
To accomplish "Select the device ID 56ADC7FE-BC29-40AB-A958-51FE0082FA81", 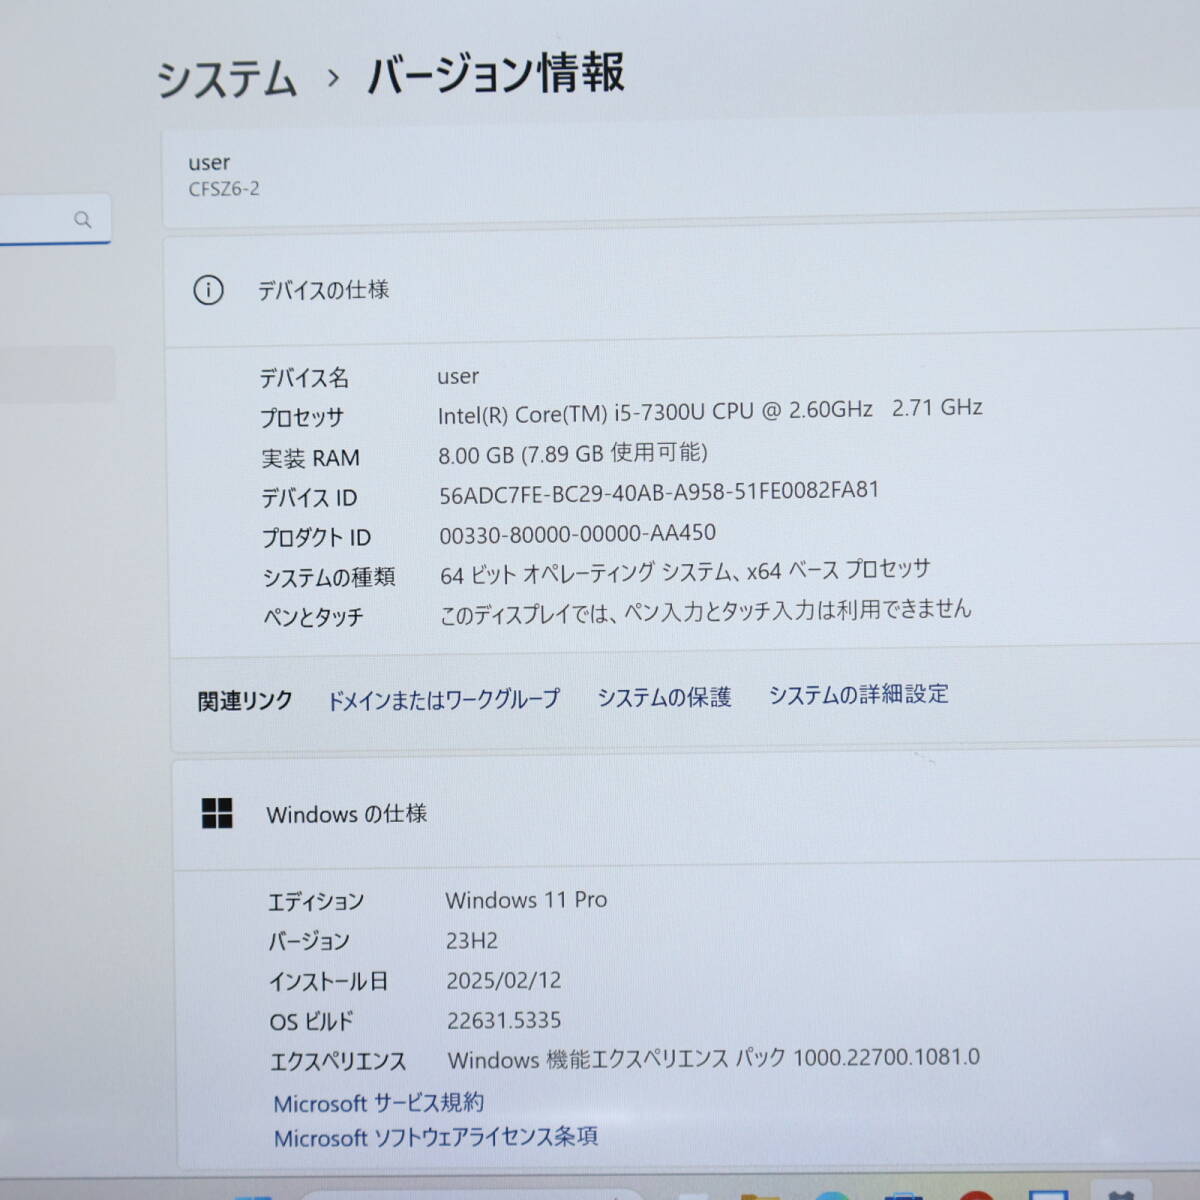I will click(659, 492).
